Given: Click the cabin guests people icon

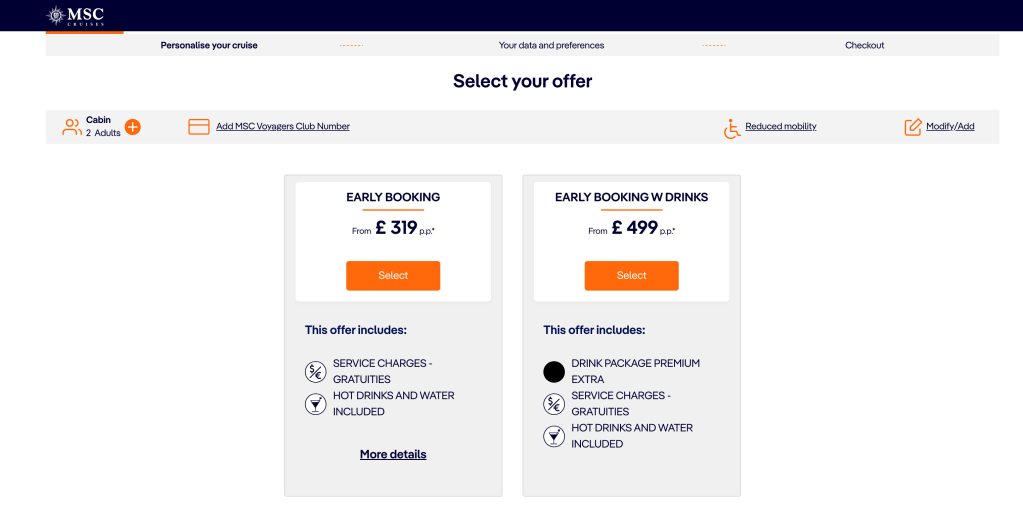Looking at the screenshot, I should click(x=71, y=127).
